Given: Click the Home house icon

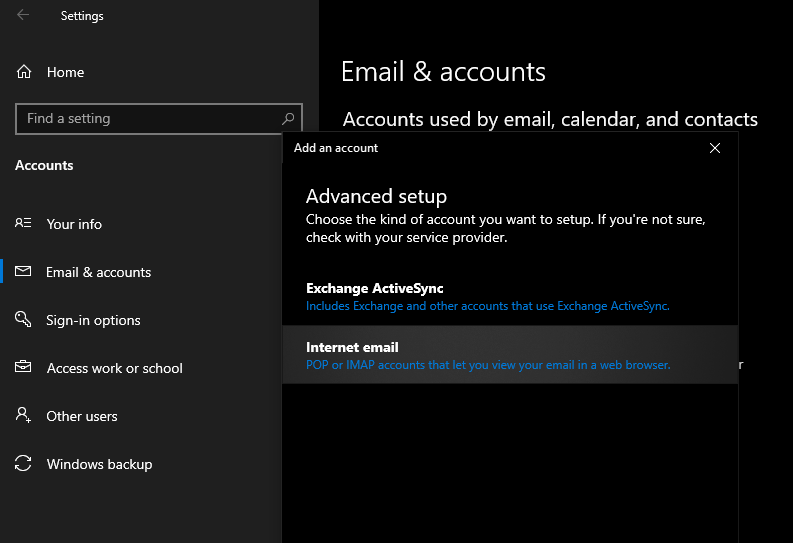Looking at the screenshot, I should [24, 72].
